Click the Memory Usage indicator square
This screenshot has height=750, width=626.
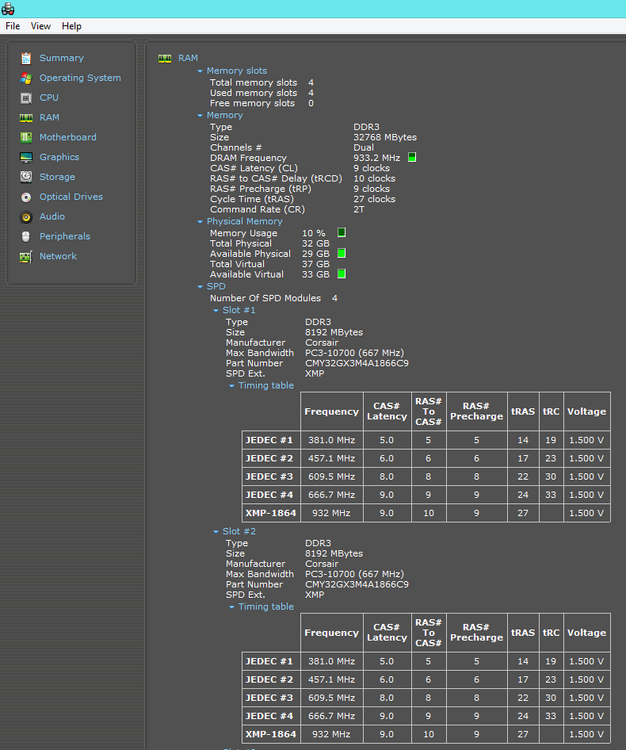tap(341, 232)
